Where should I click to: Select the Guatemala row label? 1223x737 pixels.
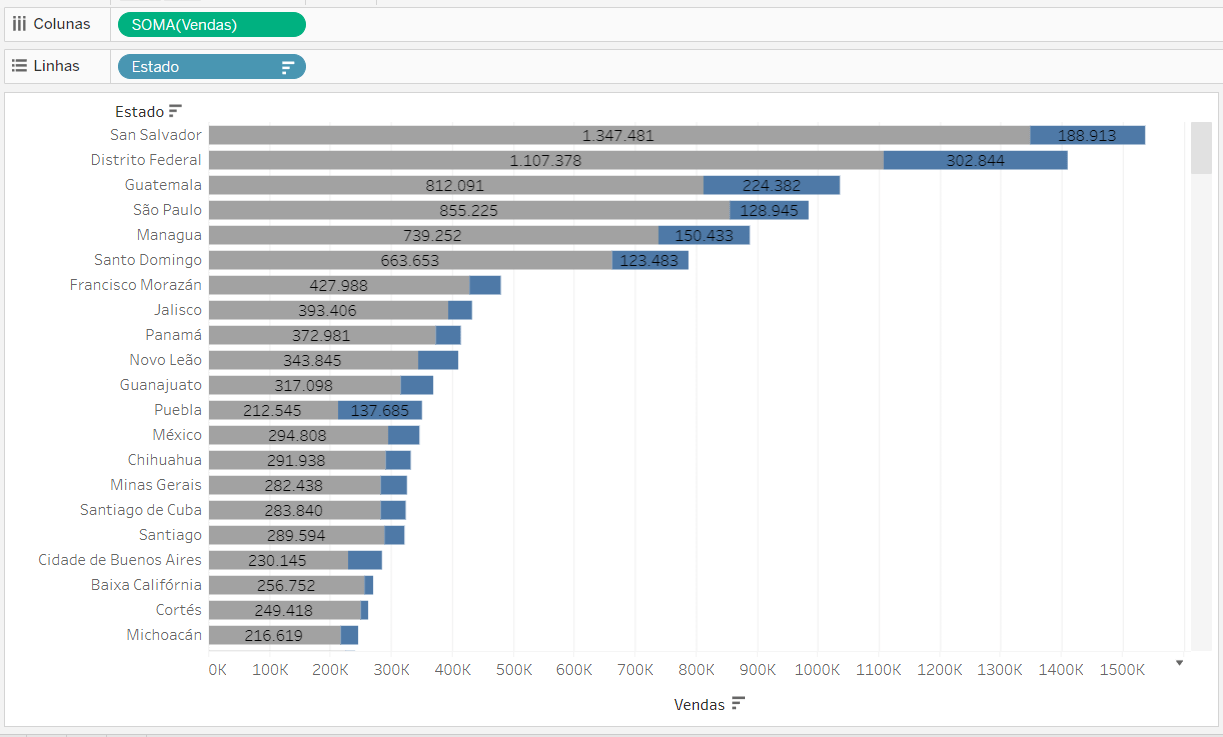[163, 185]
